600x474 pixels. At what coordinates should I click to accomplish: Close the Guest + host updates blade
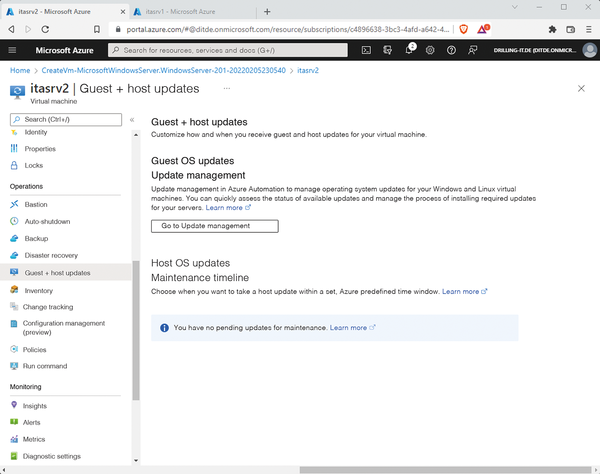(x=581, y=88)
